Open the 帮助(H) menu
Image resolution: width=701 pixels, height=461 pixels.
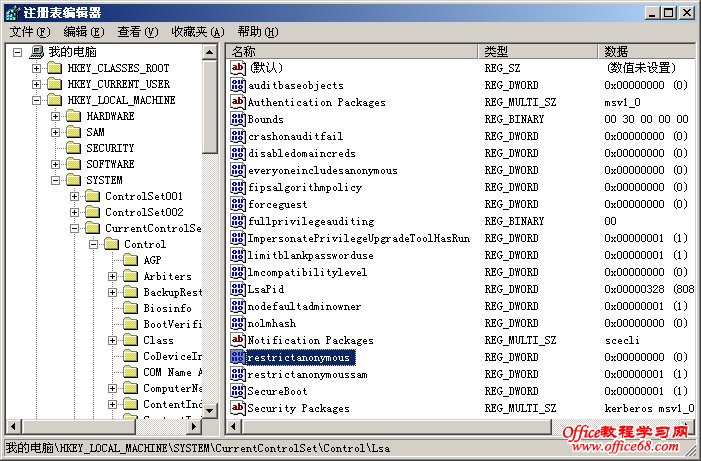[258, 32]
